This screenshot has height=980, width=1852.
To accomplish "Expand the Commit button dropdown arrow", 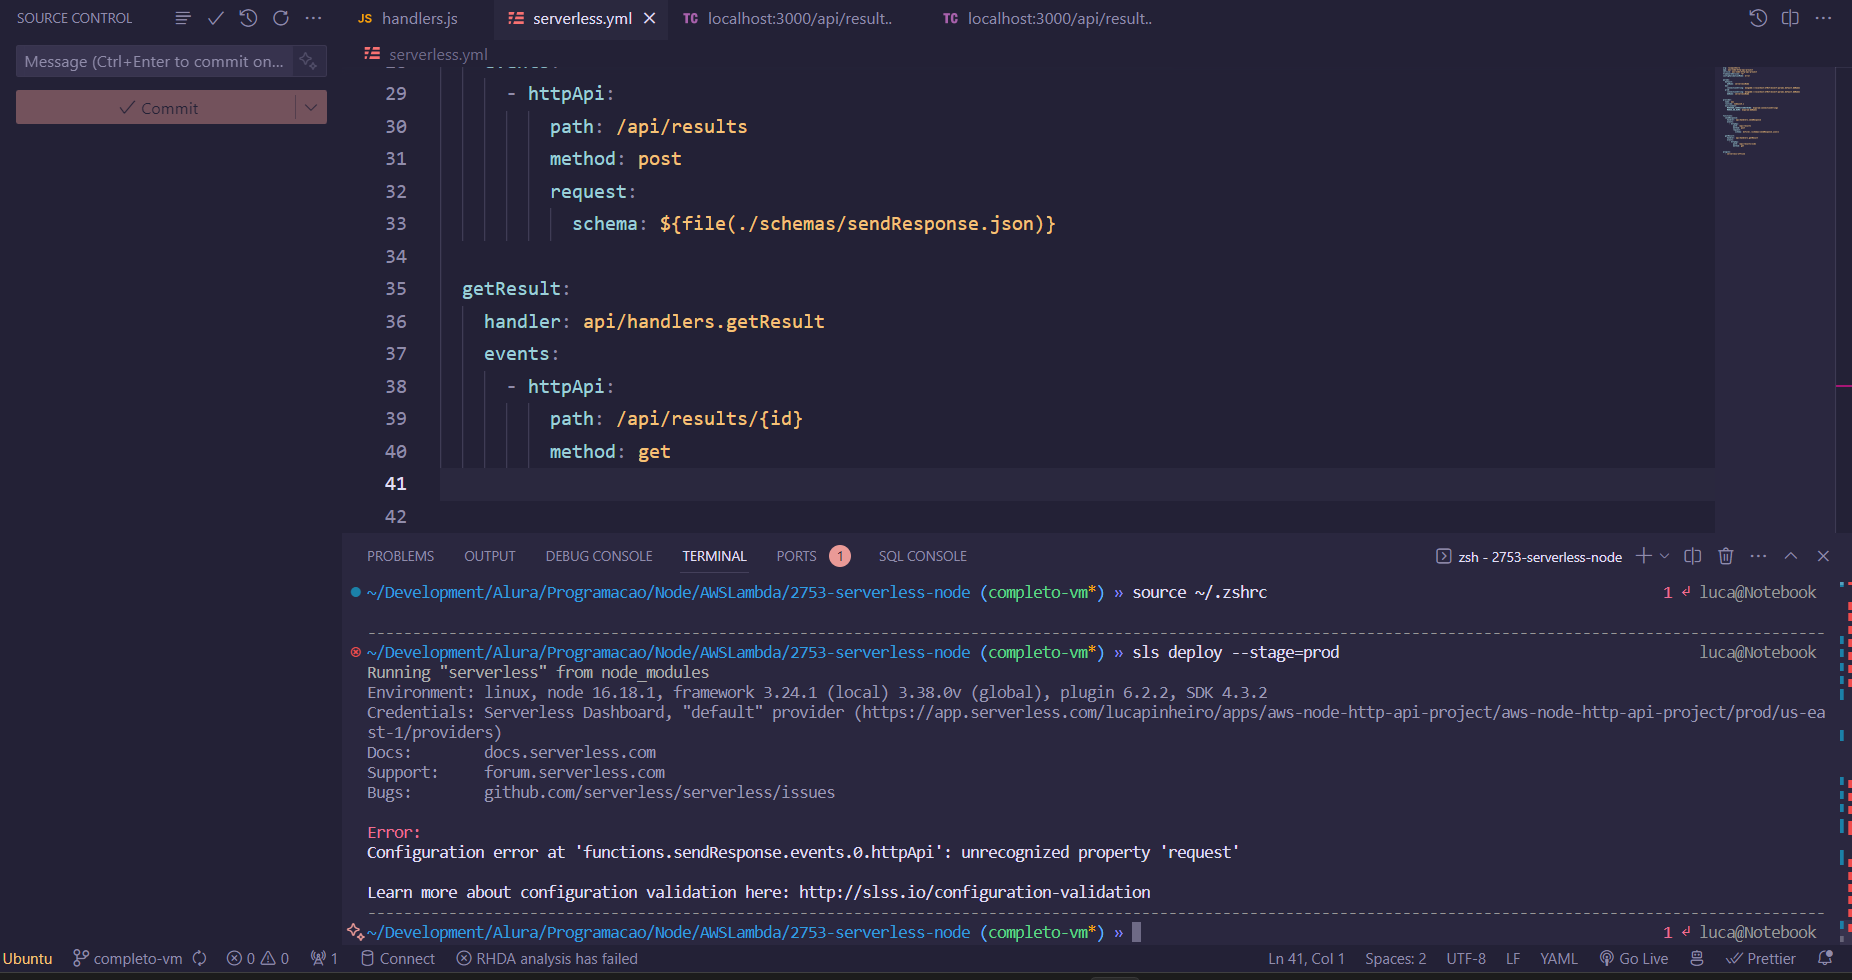I will (311, 108).
